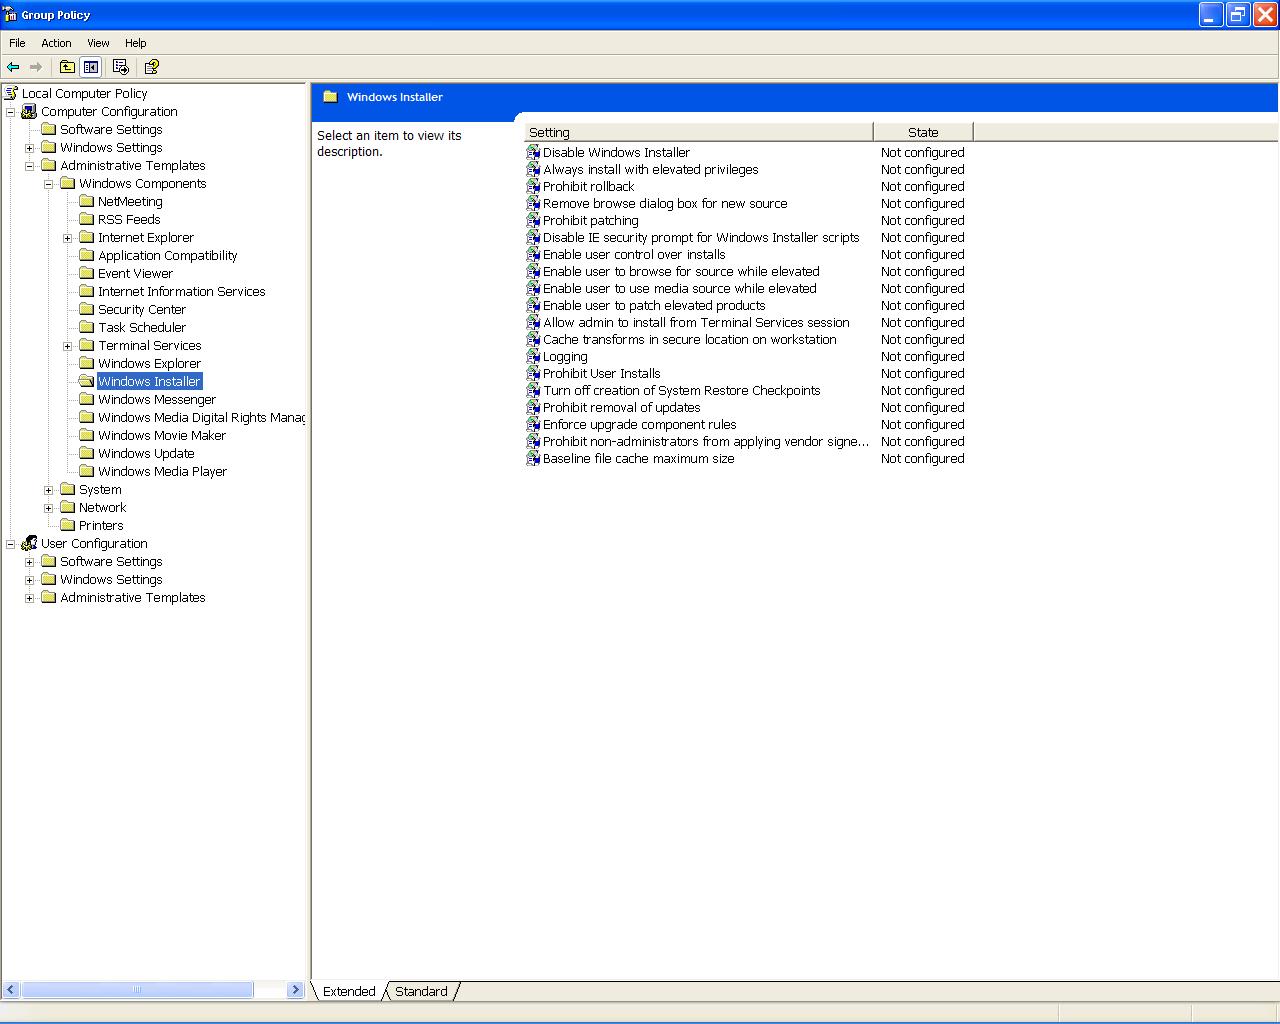The width and height of the screenshot is (1280, 1024).
Task: Click the folder icon next to RSS Feeds
Action: click(86, 219)
